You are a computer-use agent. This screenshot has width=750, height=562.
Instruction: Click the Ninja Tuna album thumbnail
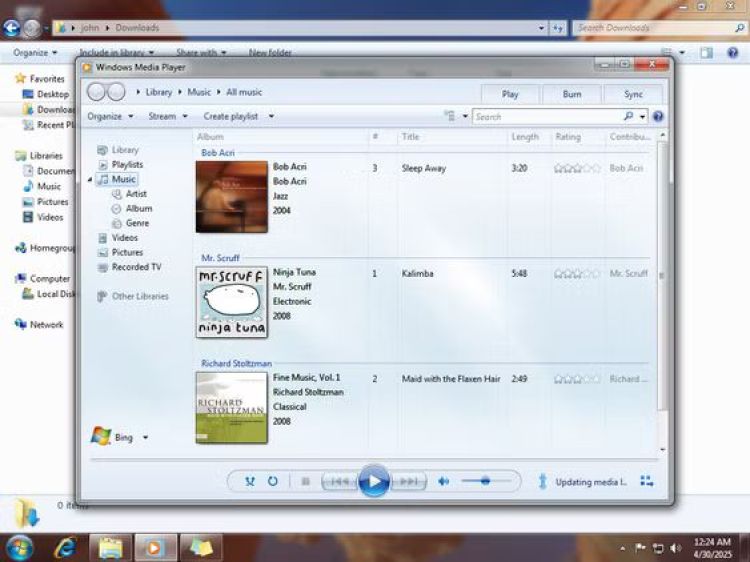232,302
